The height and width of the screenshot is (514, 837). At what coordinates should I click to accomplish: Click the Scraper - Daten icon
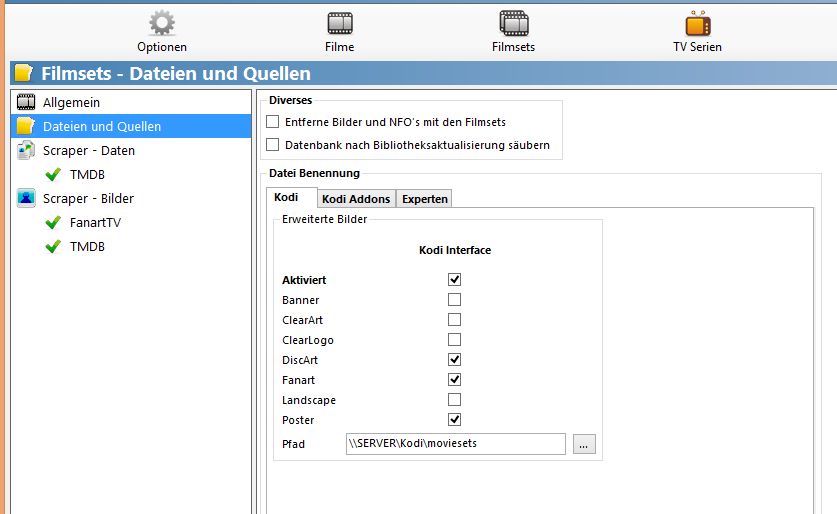pyautogui.click(x=26, y=150)
